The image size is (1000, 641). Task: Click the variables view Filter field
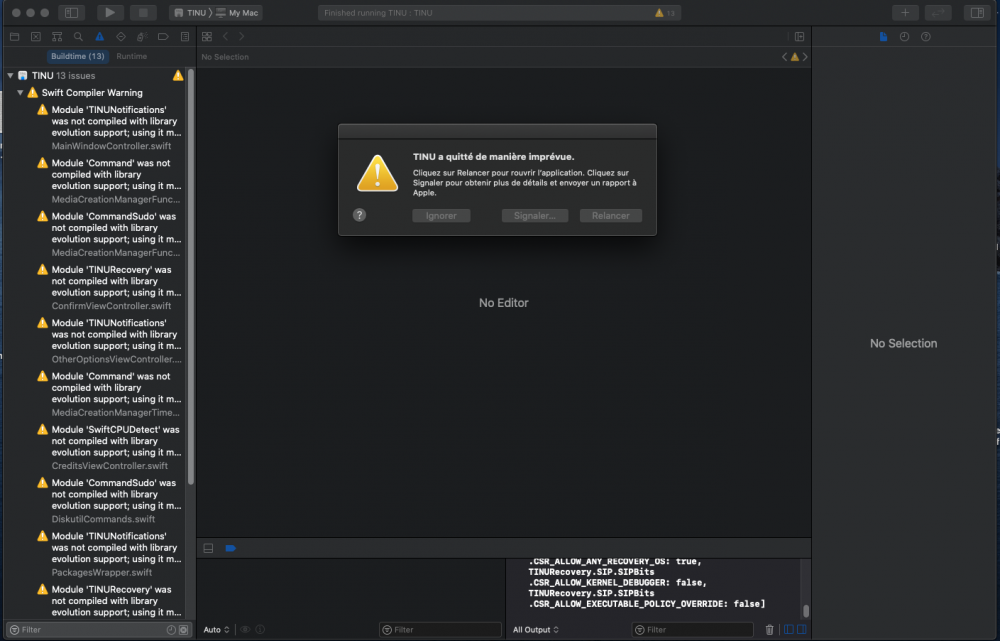(x=440, y=630)
